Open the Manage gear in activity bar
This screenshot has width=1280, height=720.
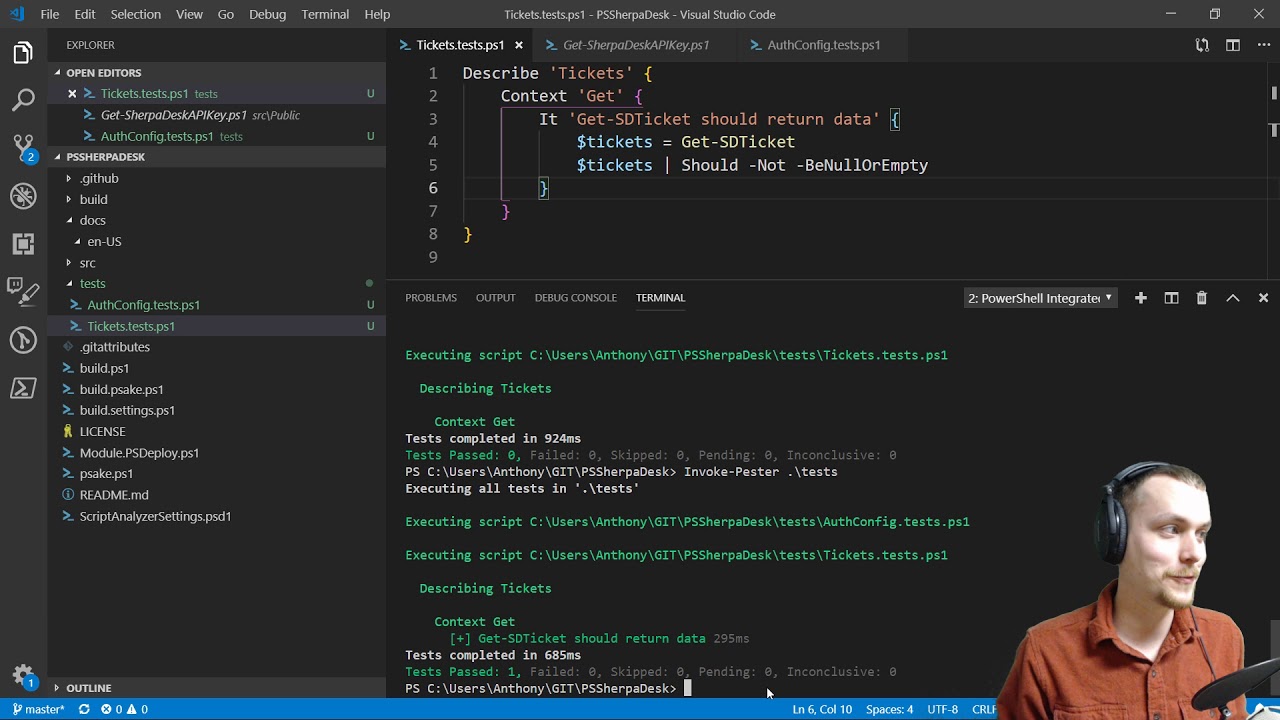point(23,675)
